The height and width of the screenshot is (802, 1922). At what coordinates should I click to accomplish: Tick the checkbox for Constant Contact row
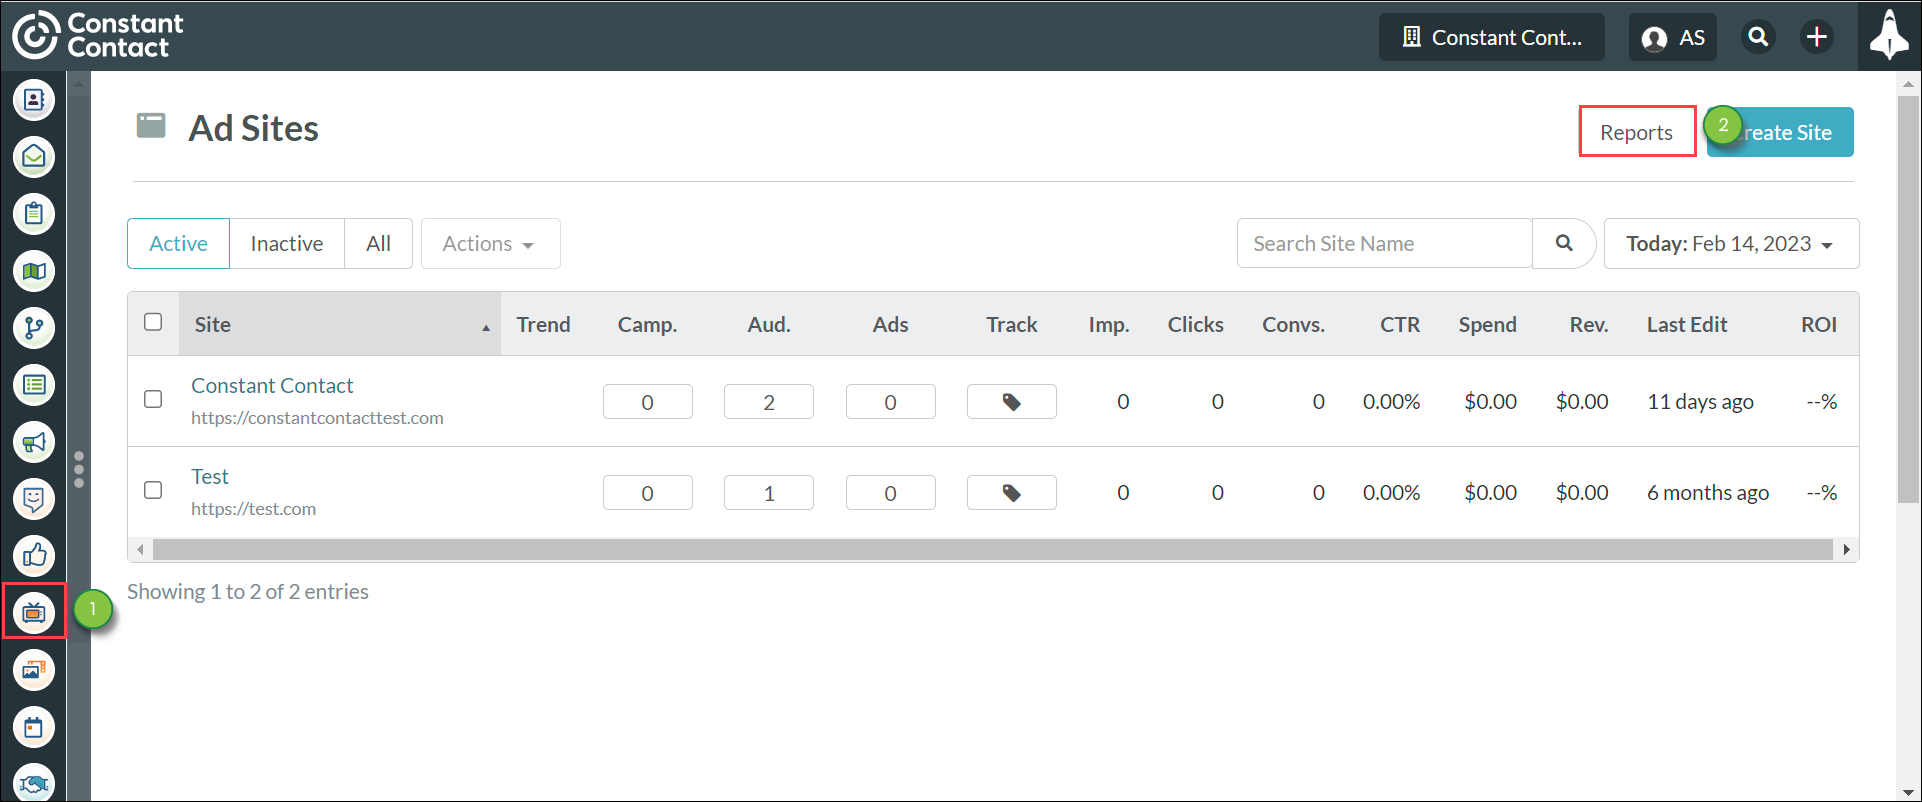coord(153,399)
